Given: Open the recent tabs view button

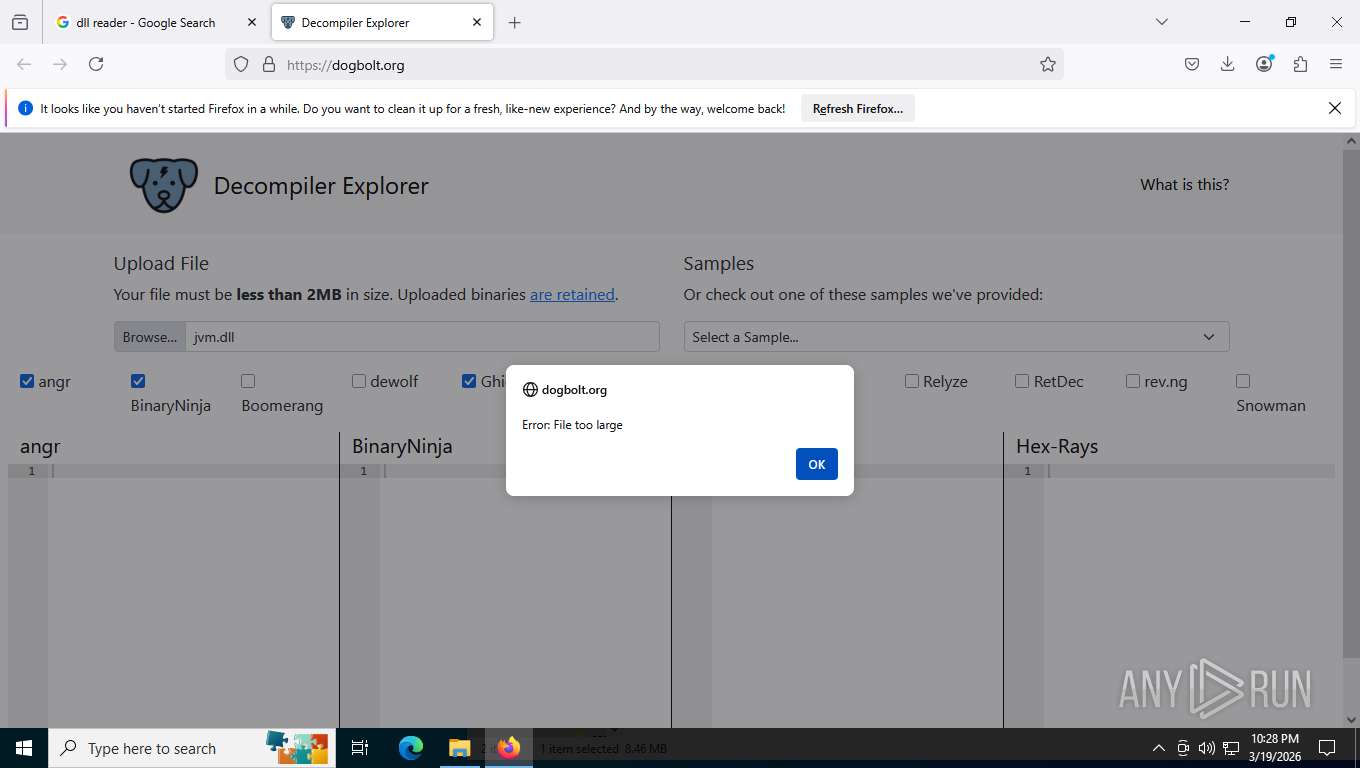Looking at the screenshot, I should coord(20,22).
